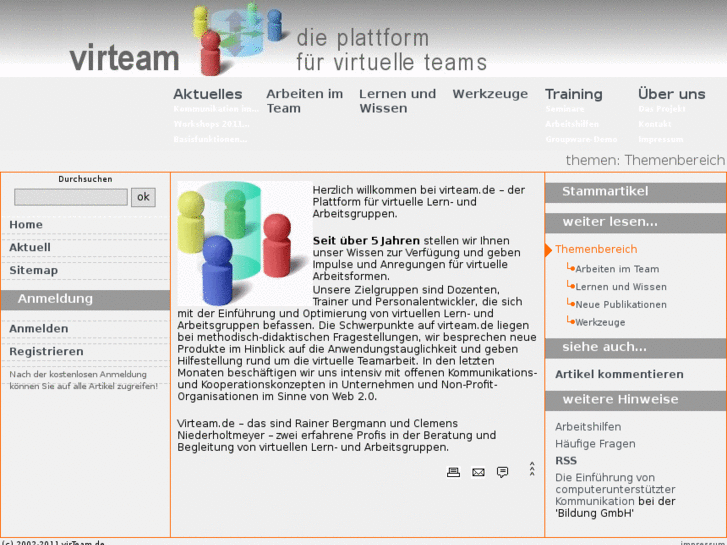Click the comment speech bubble icon

(x=502, y=472)
